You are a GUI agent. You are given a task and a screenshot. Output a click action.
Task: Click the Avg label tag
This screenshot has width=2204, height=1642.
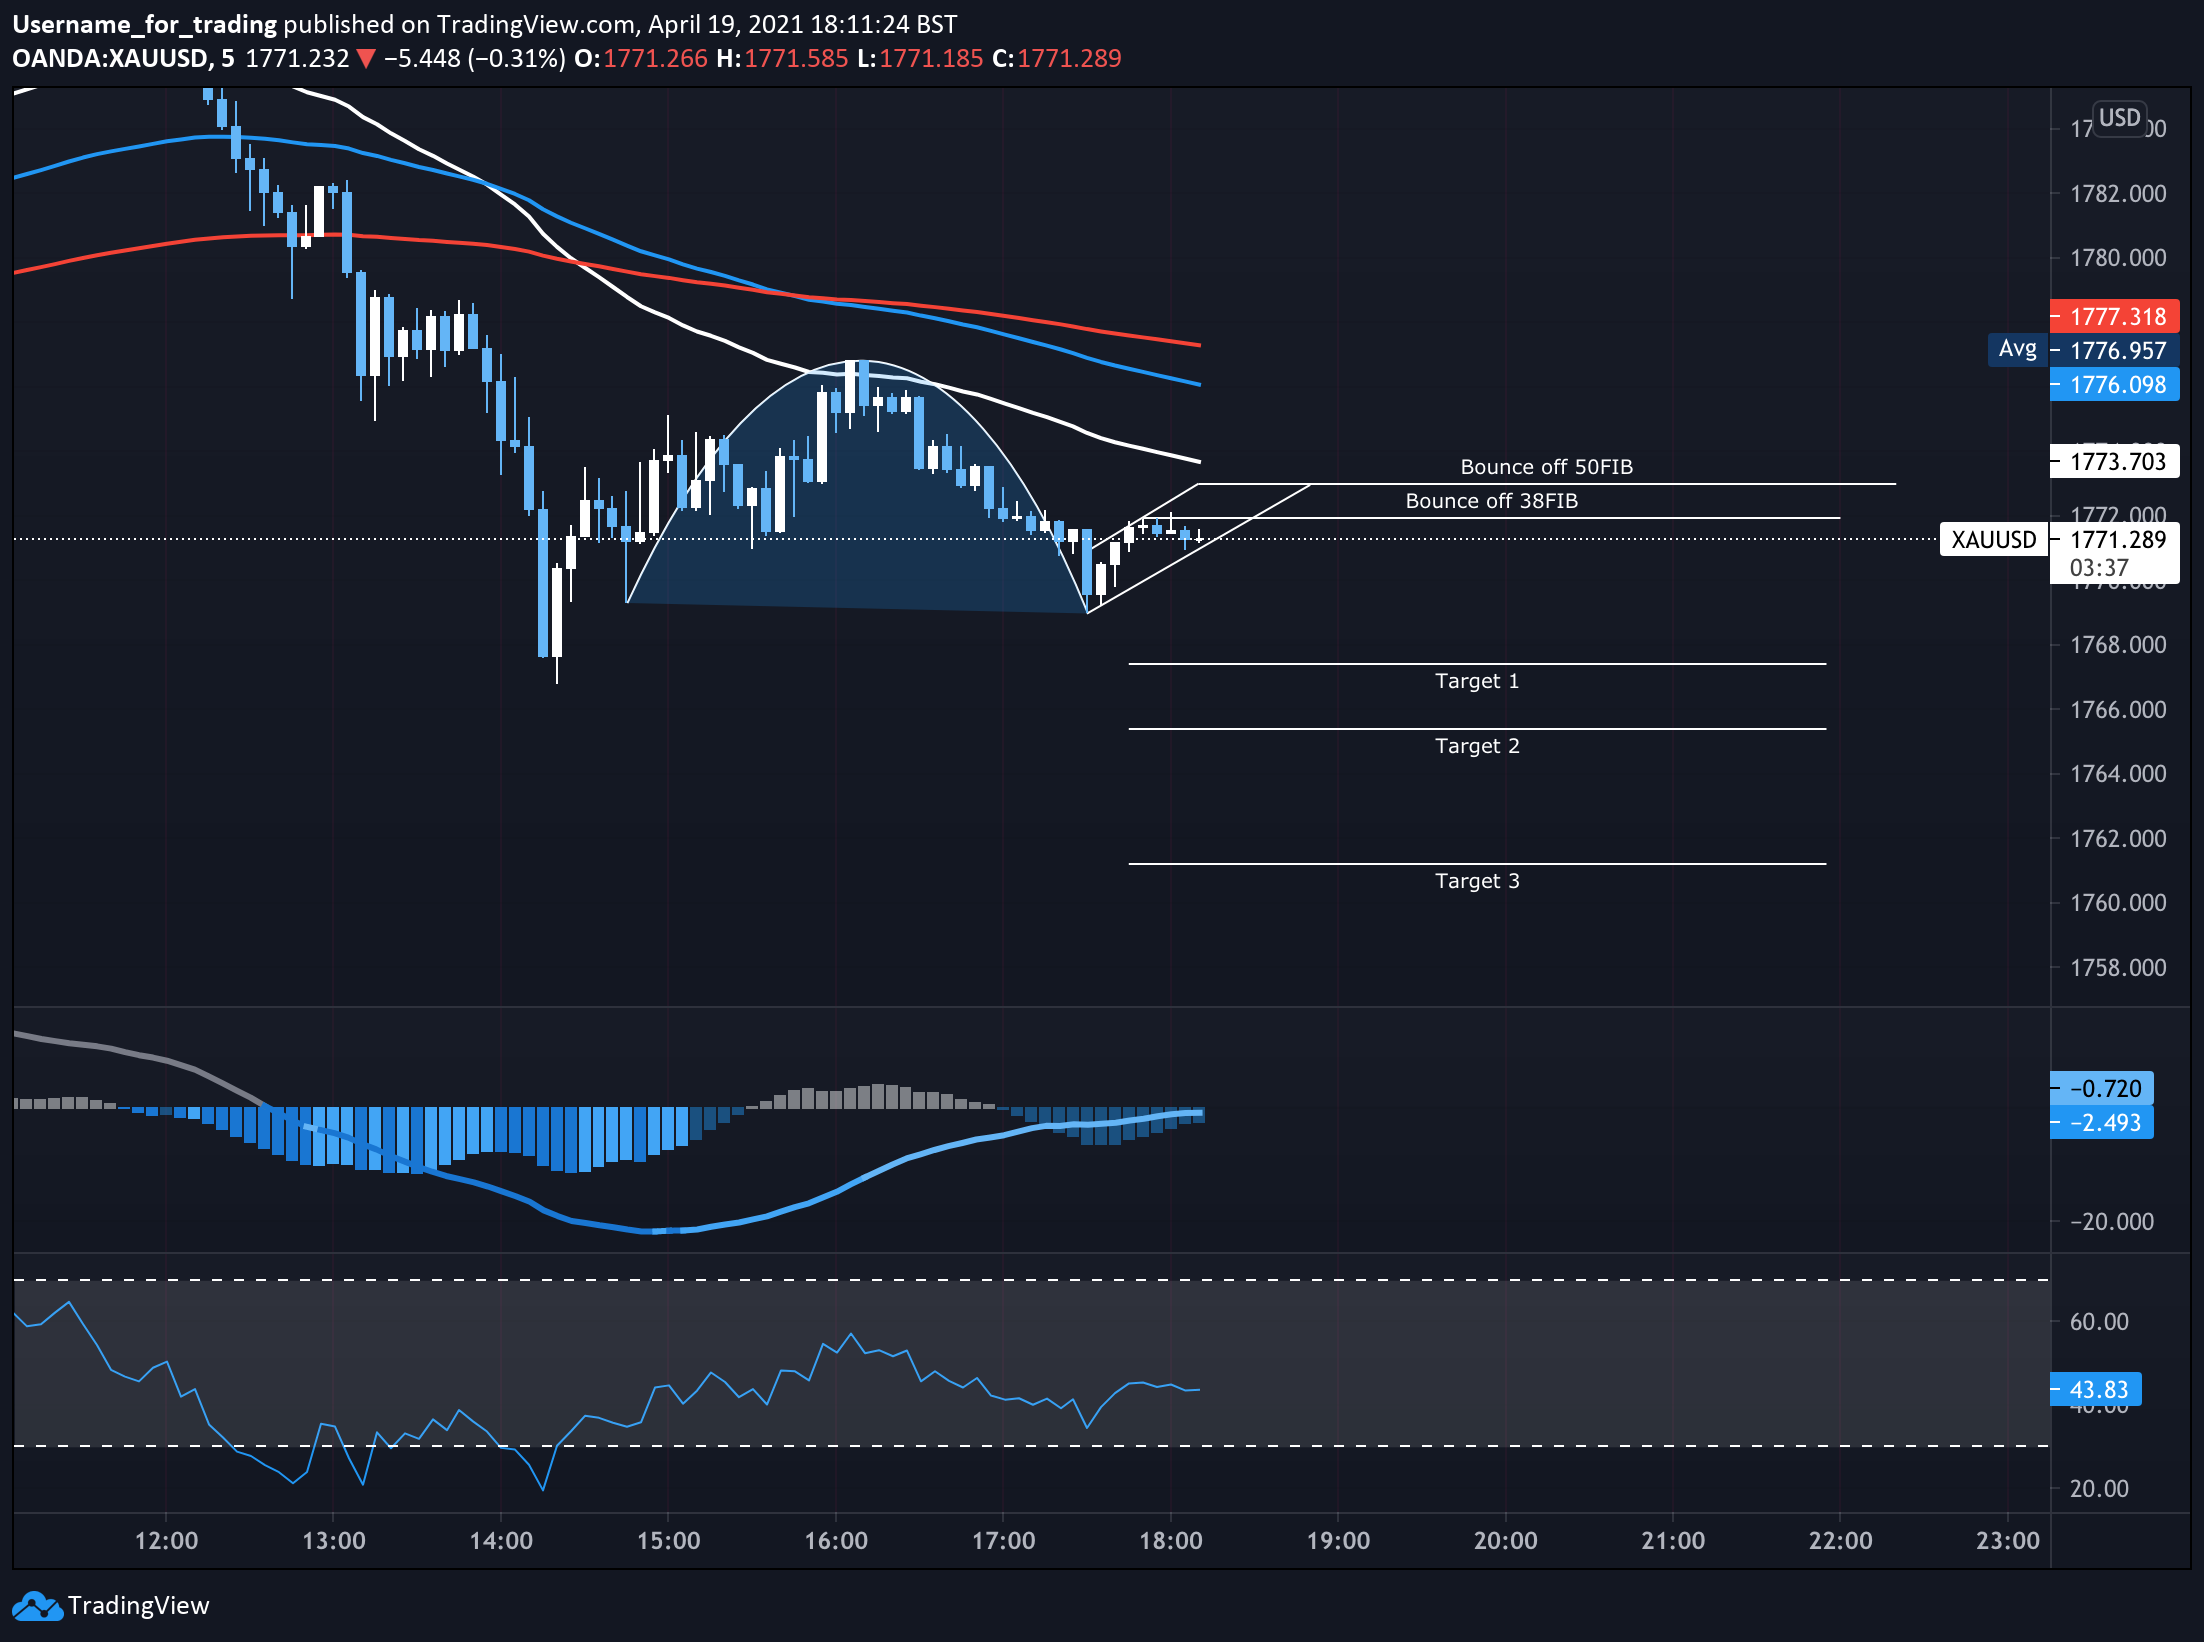(2017, 349)
